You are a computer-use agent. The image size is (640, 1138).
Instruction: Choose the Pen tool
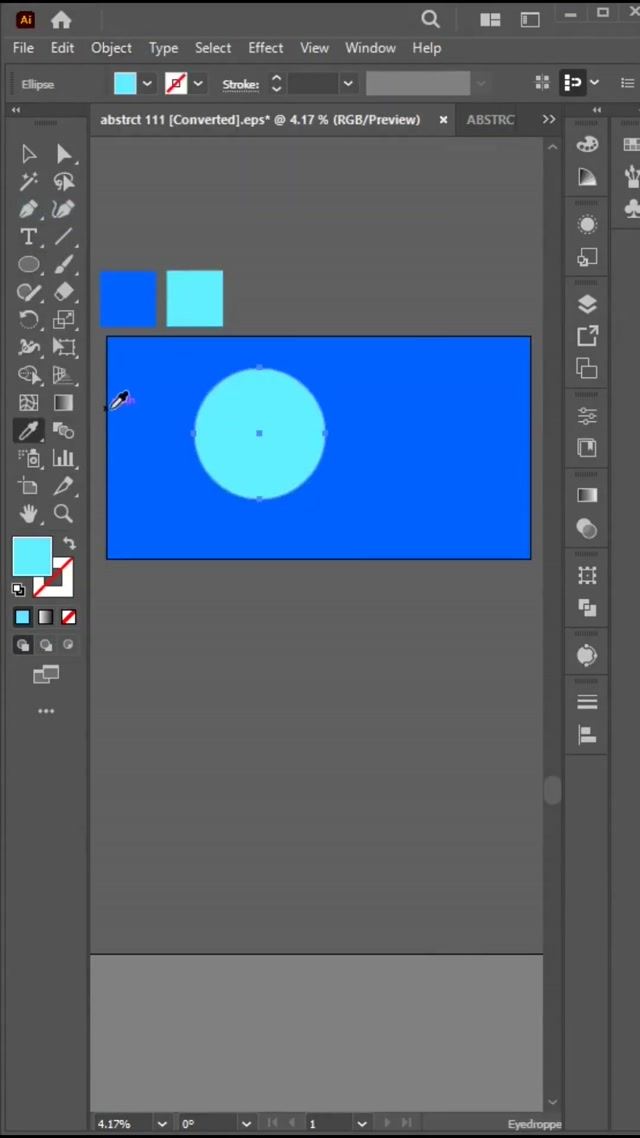(x=28, y=209)
